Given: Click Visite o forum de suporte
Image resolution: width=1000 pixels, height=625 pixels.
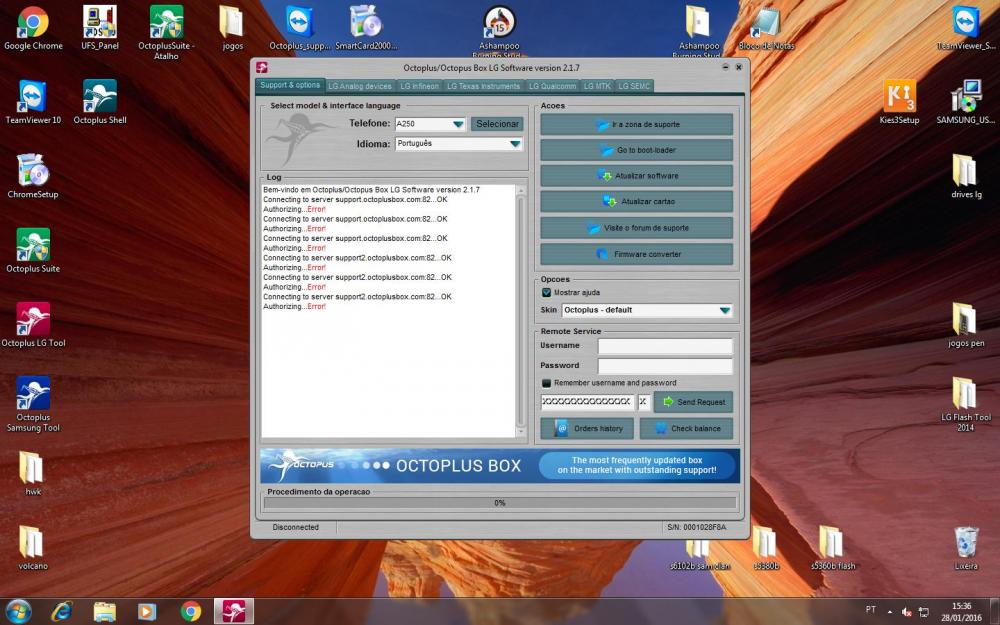Looking at the screenshot, I should [x=636, y=228].
